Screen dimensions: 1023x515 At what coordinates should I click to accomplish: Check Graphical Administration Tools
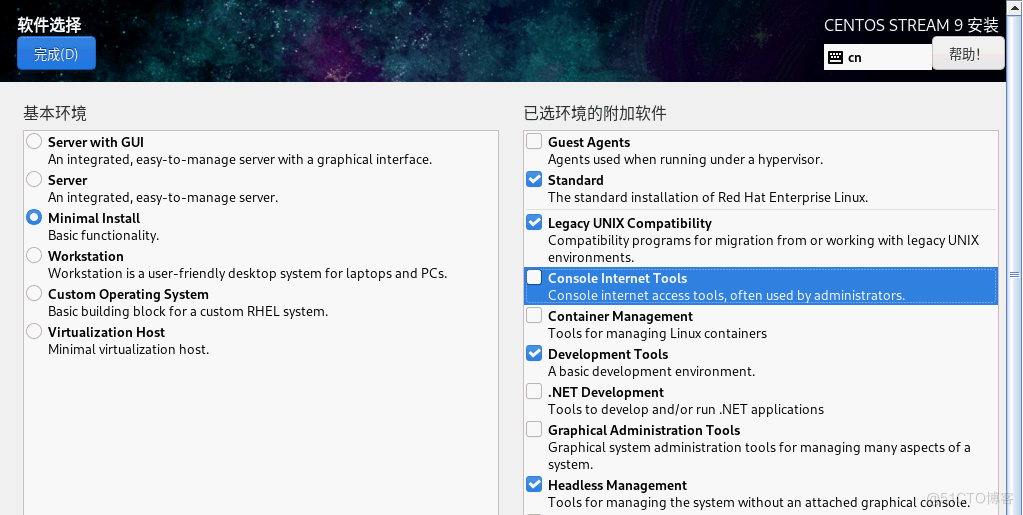[x=534, y=429]
